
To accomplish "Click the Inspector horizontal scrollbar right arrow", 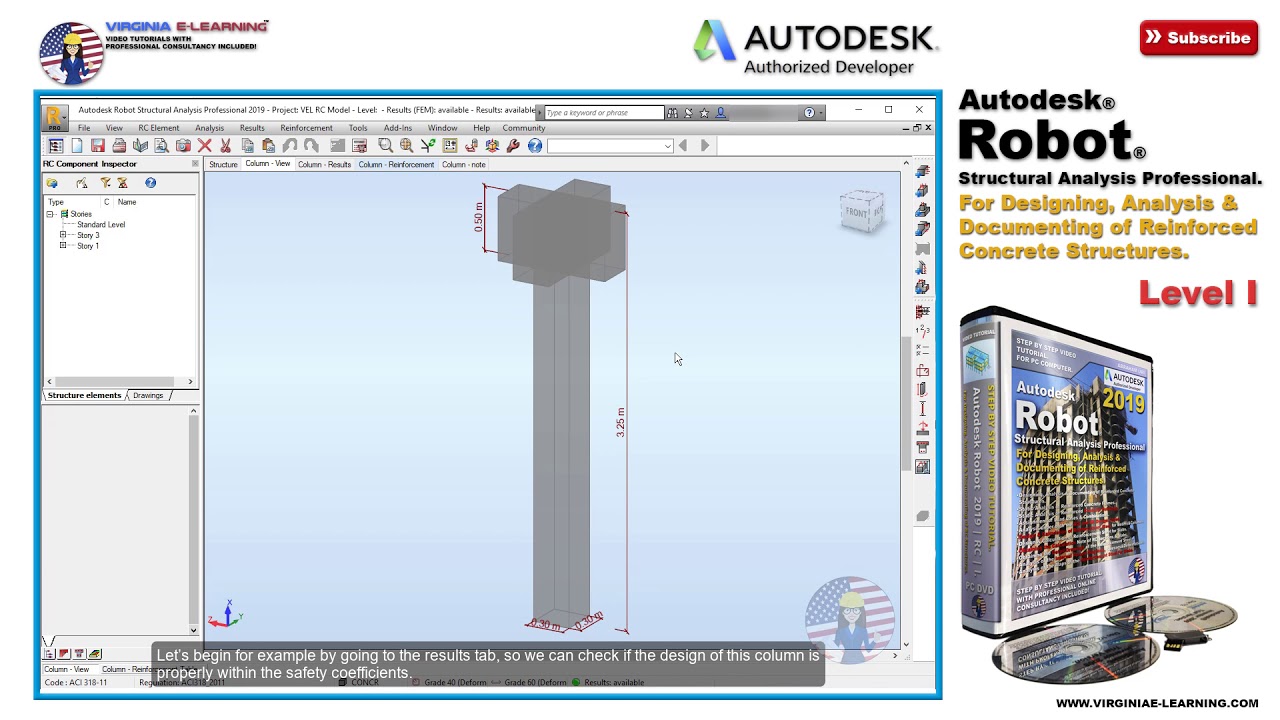I will coord(190,381).
